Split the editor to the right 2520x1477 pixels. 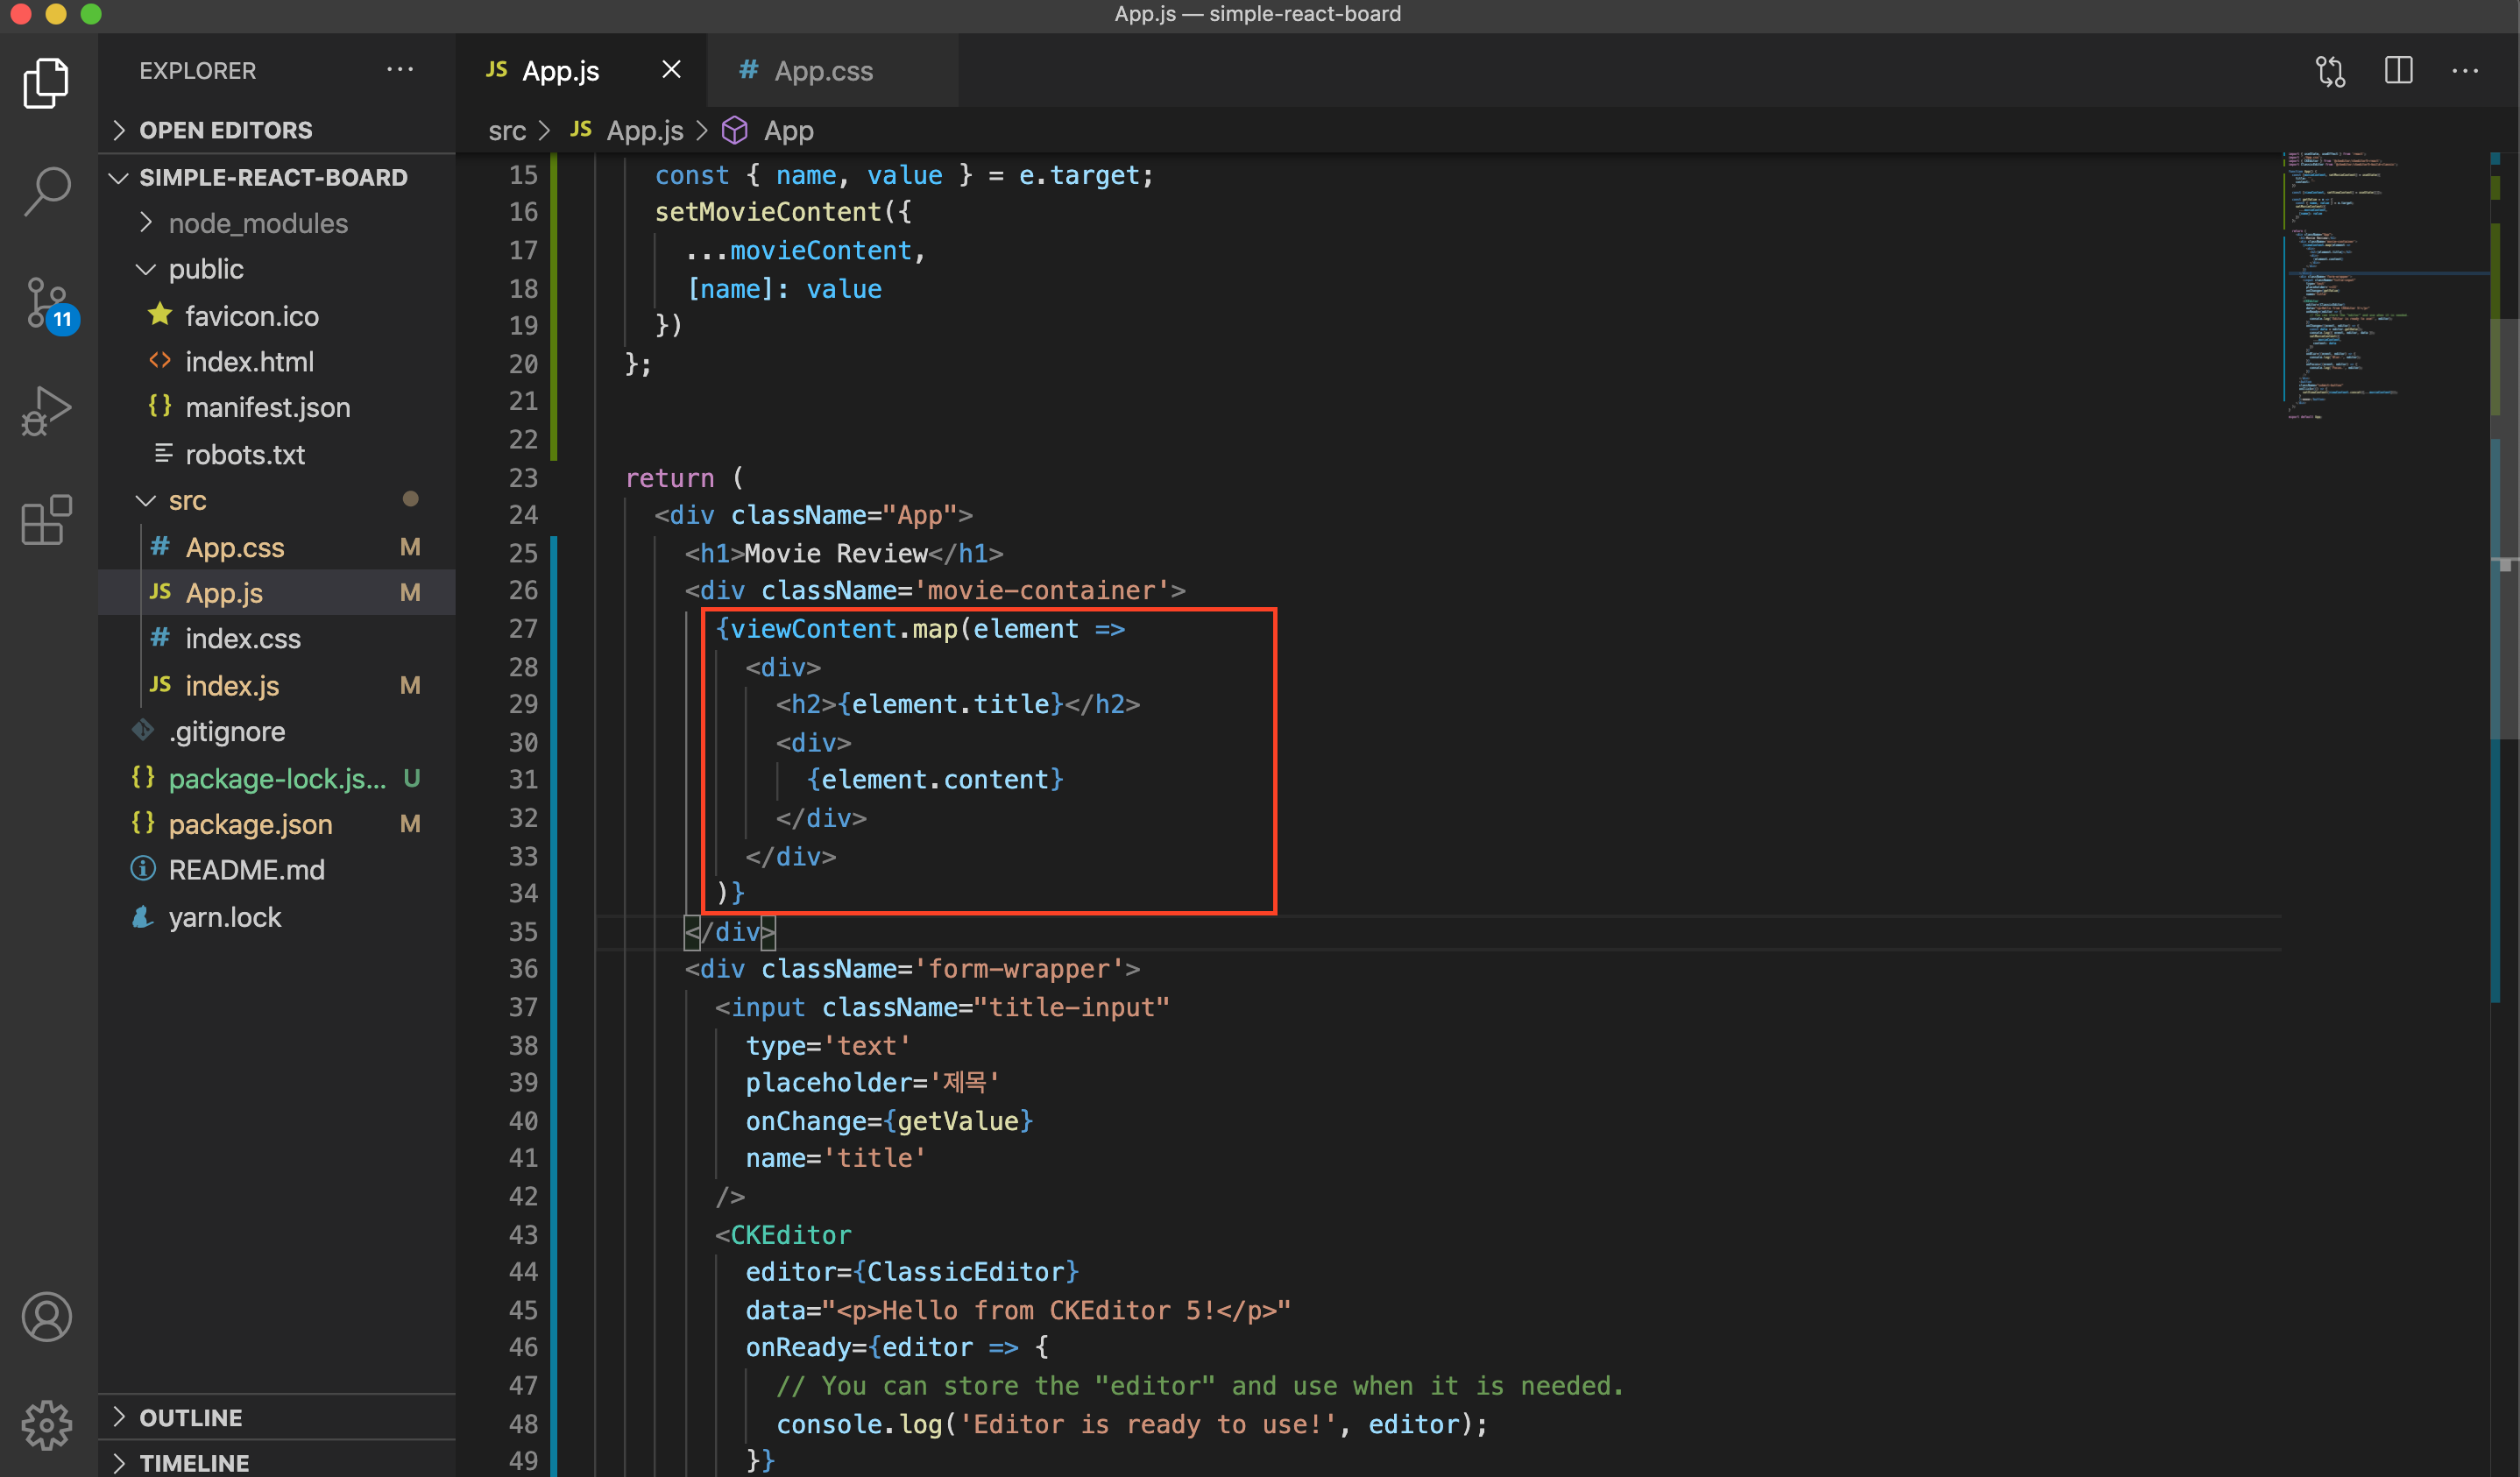click(2398, 71)
